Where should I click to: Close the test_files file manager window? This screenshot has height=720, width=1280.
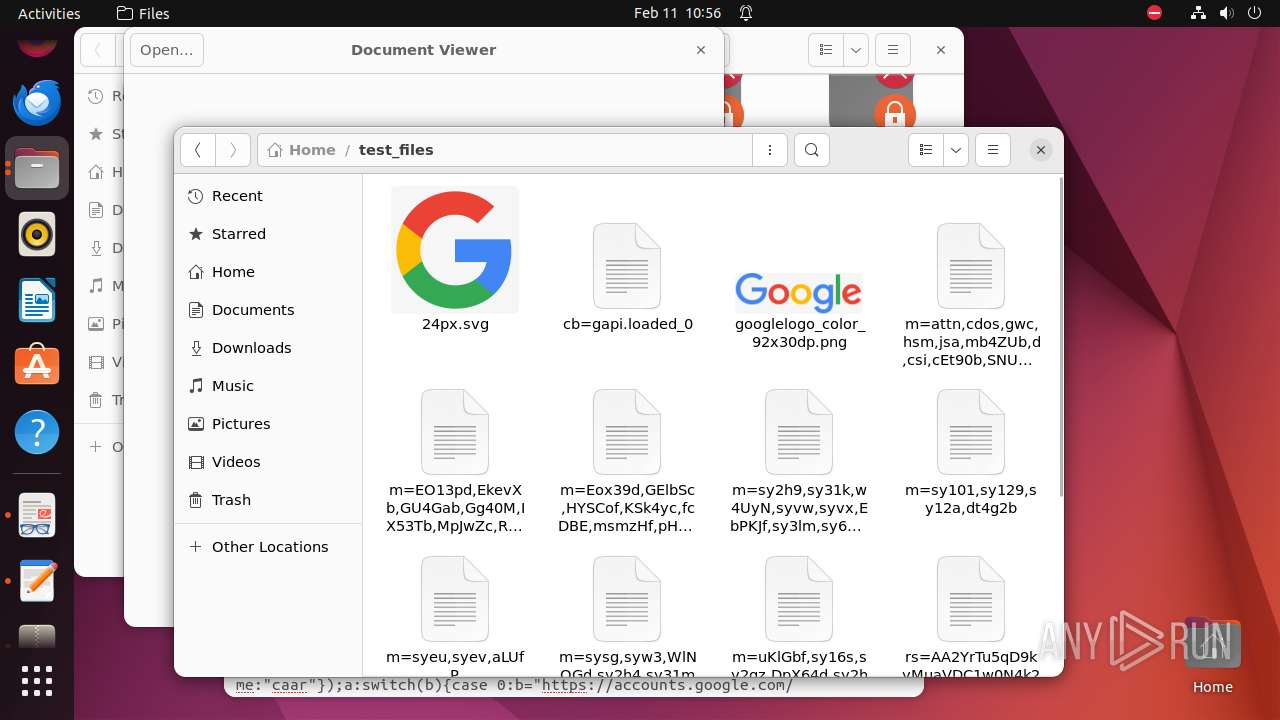1041,150
